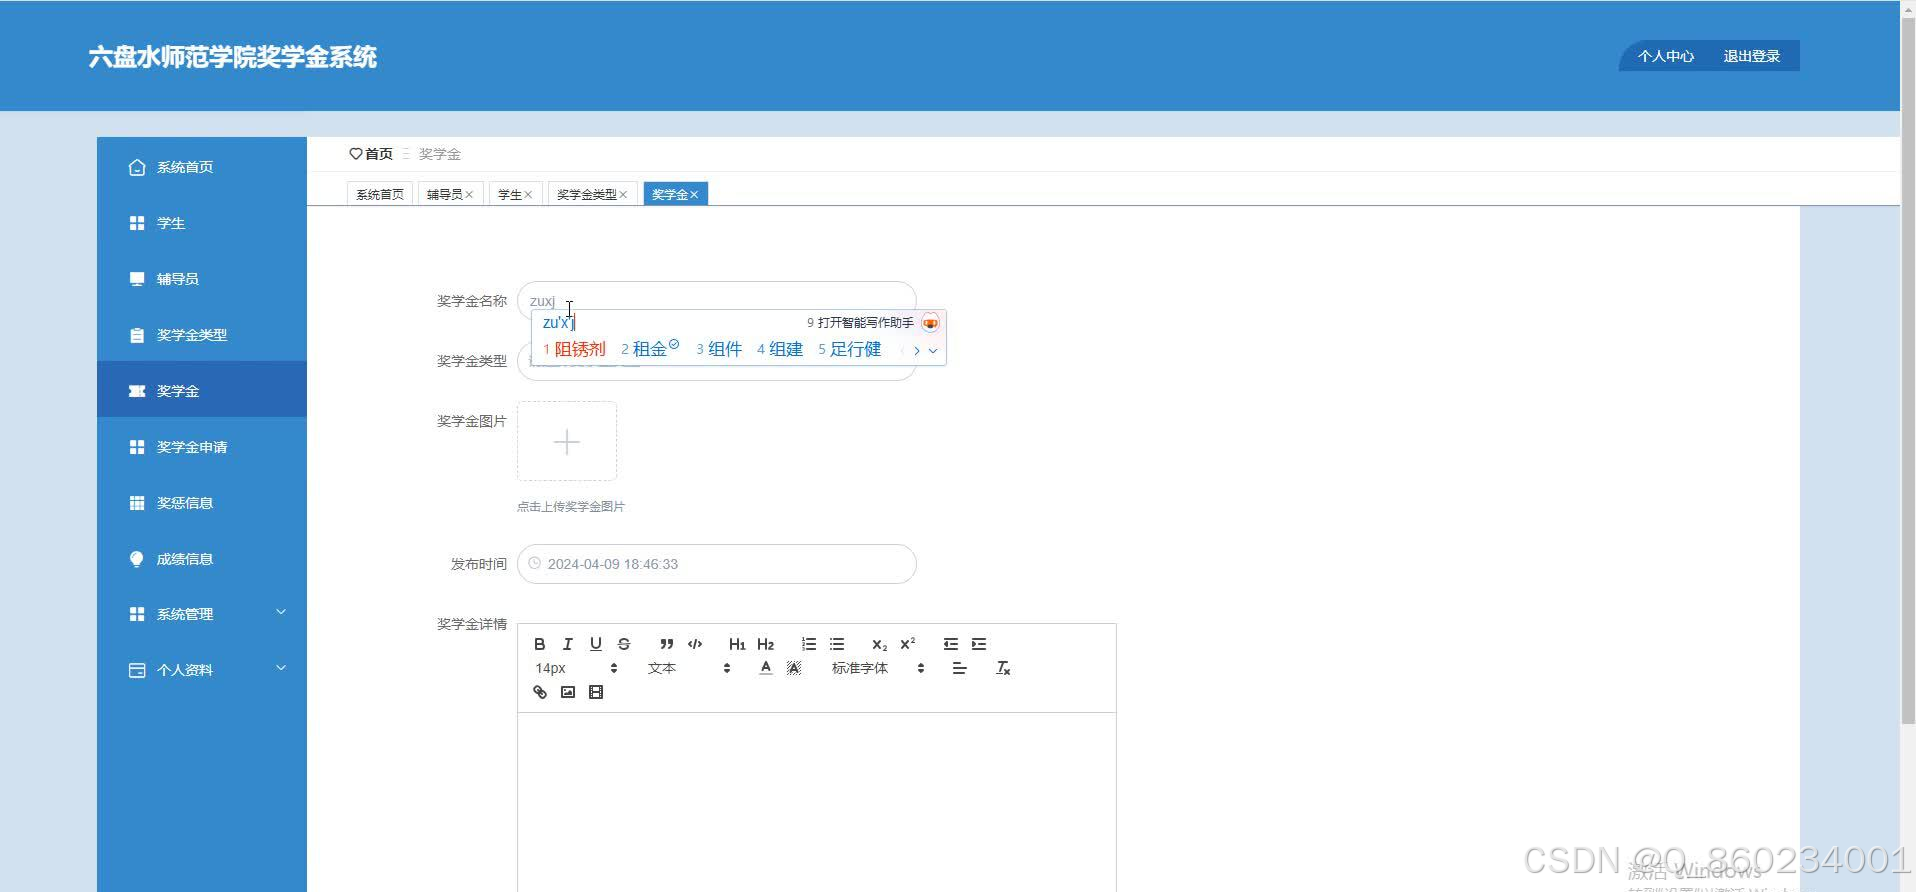Open 文本 heading style dropdown

(689, 668)
